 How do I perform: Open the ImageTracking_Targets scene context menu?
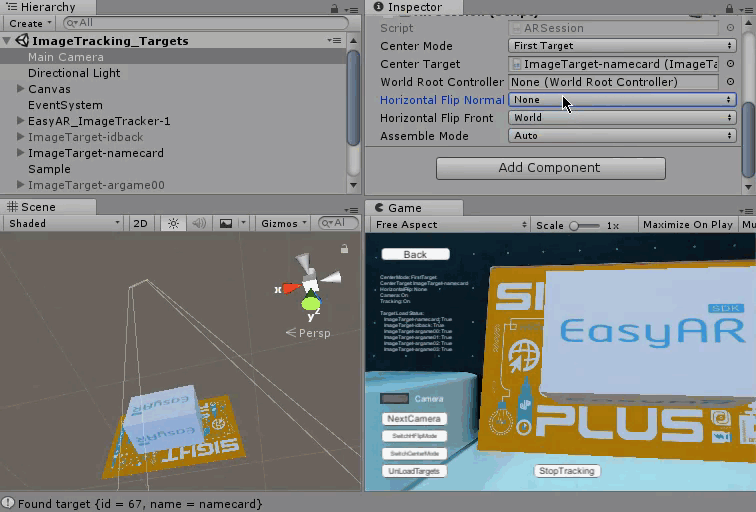click(x=334, y=40)
